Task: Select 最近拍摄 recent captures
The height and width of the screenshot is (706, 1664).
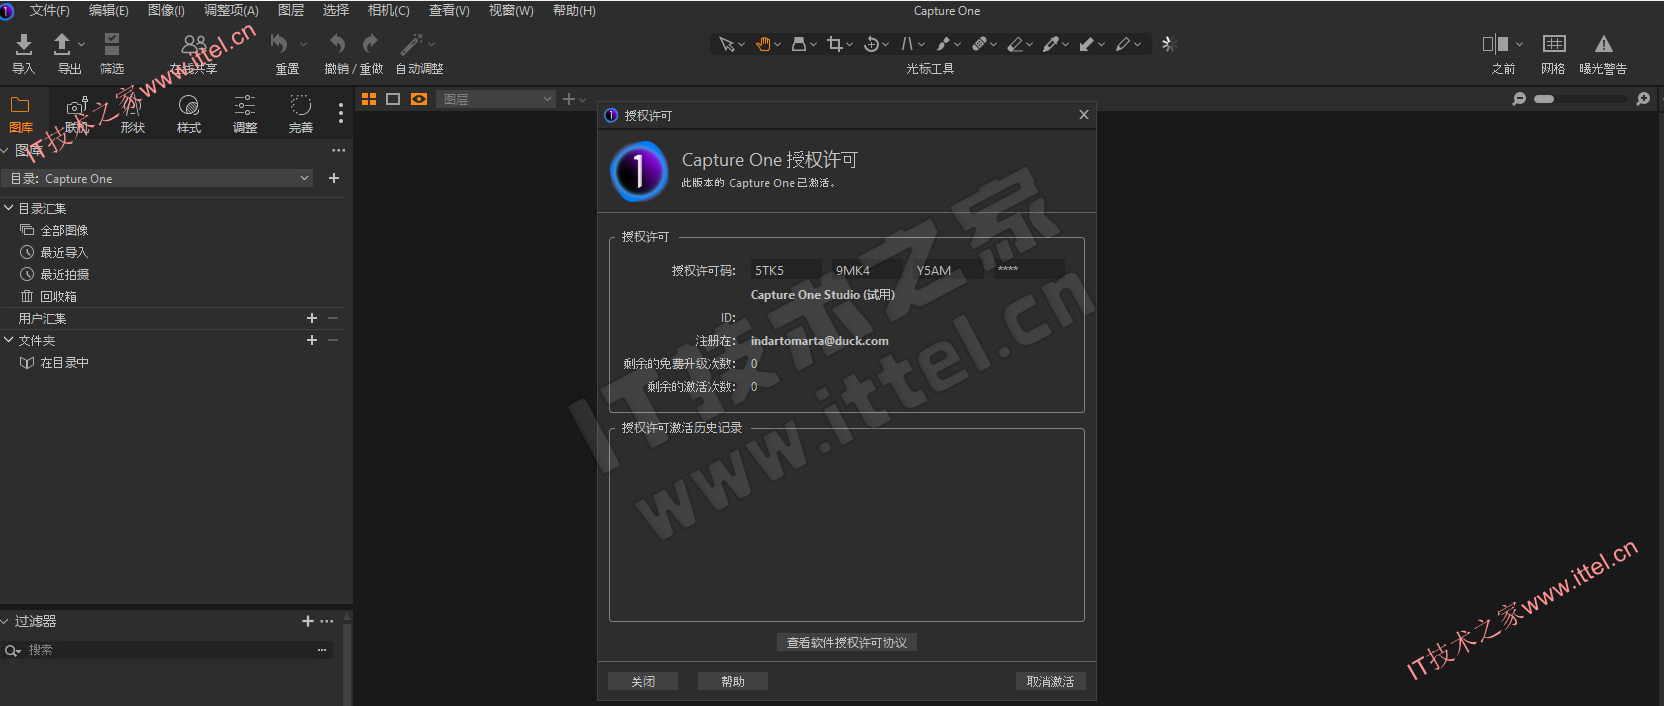Action: click(x=64, y=274)
